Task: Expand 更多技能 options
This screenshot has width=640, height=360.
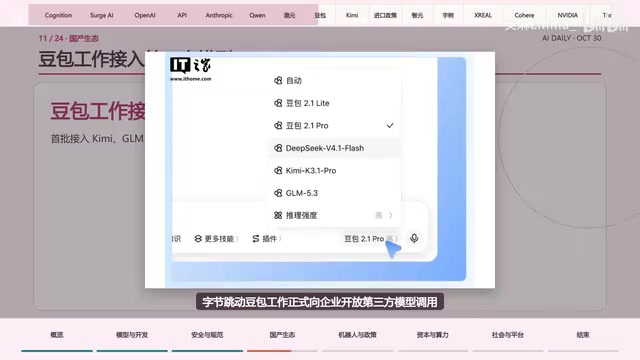Action: (216, 238)
